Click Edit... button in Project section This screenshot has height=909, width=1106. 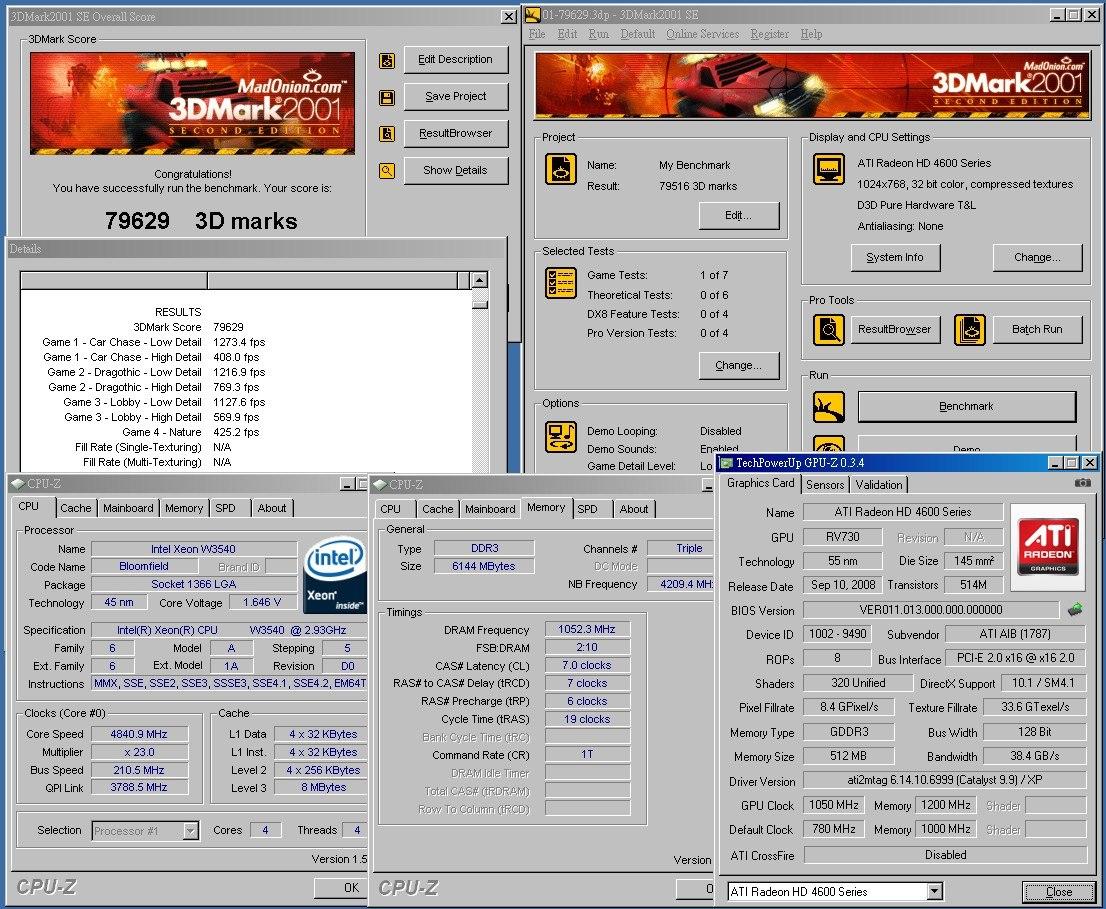(x=739, y=216)
